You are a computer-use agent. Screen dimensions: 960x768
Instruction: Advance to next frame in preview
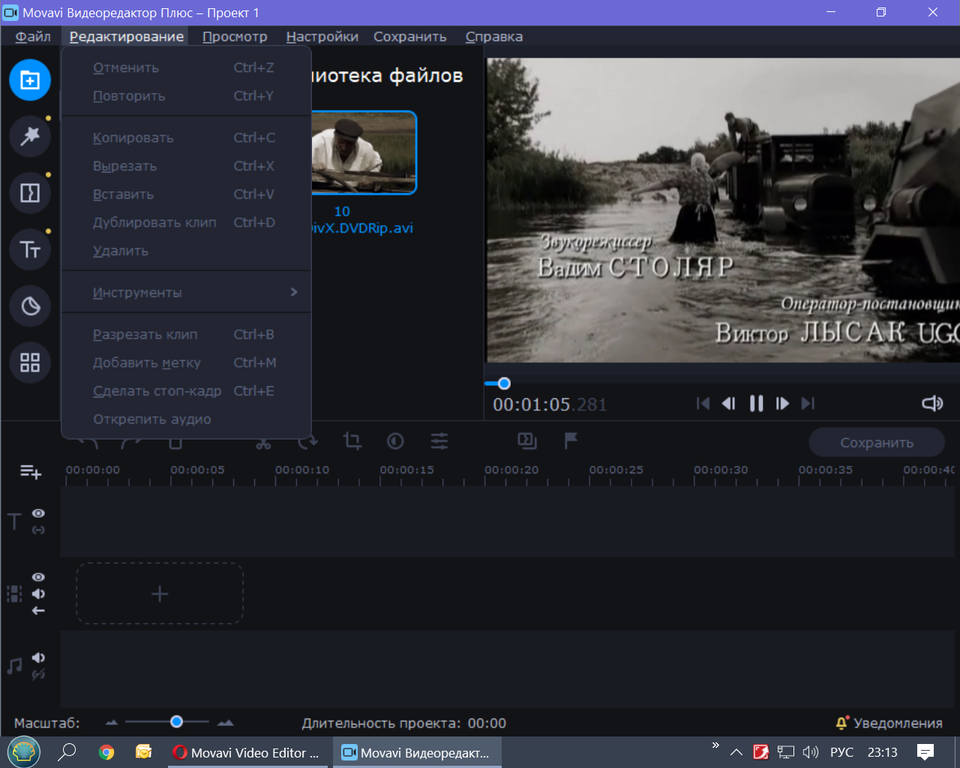coord(782,403)
